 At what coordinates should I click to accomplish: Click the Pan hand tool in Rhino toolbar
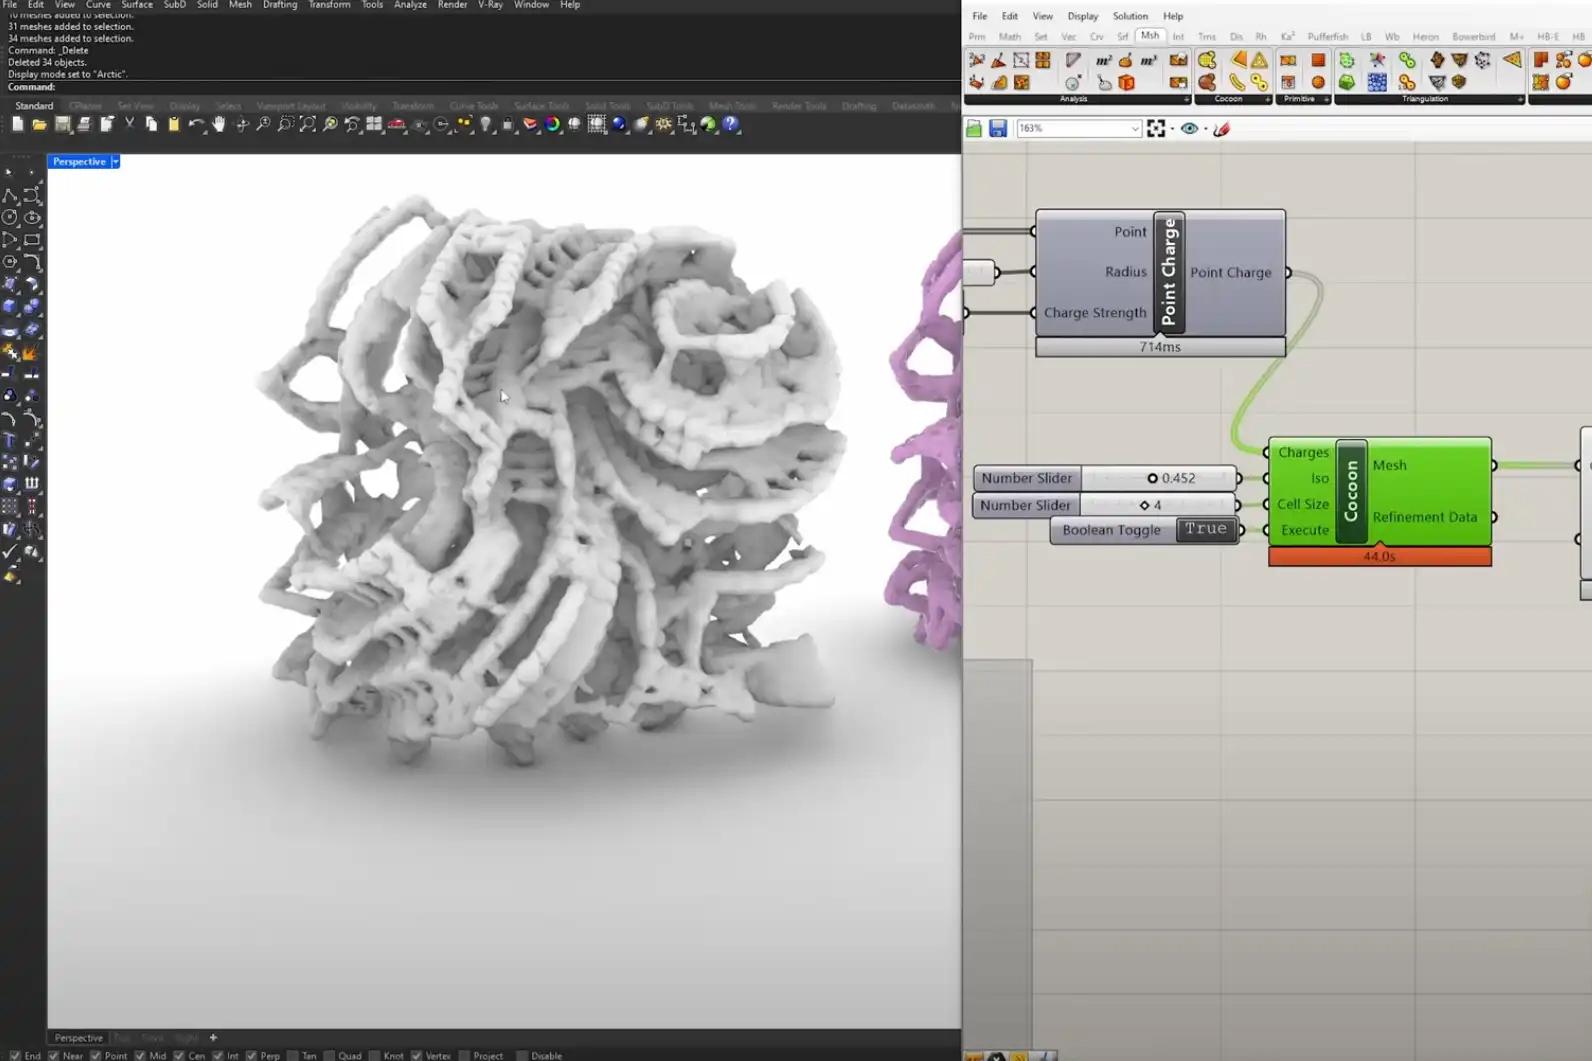(x=219, y=125)
